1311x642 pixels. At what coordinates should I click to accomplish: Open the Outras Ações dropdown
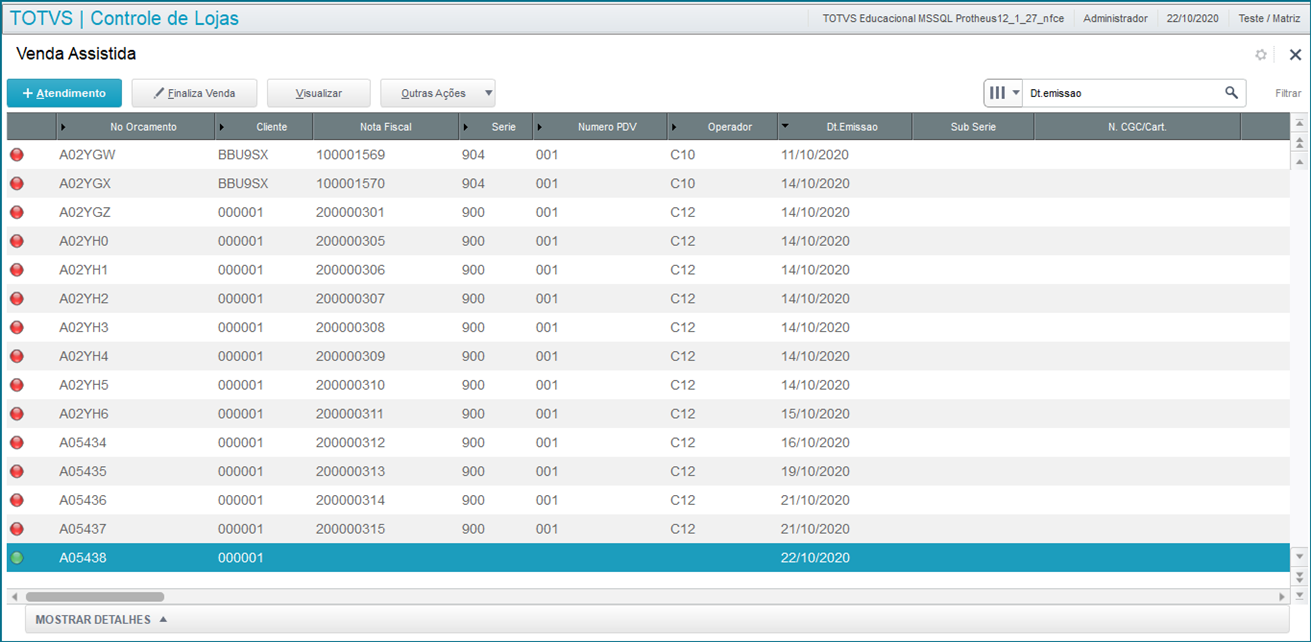click(438, 93)
